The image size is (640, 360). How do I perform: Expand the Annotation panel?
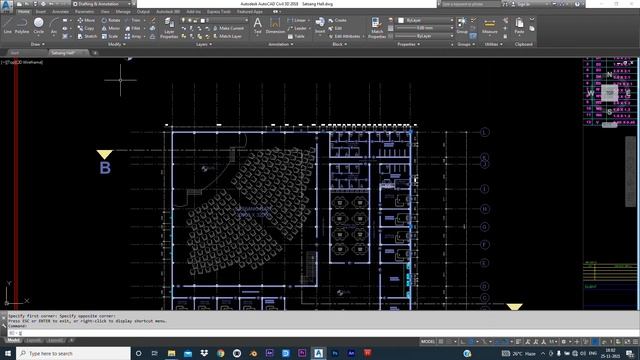(280, 44)
